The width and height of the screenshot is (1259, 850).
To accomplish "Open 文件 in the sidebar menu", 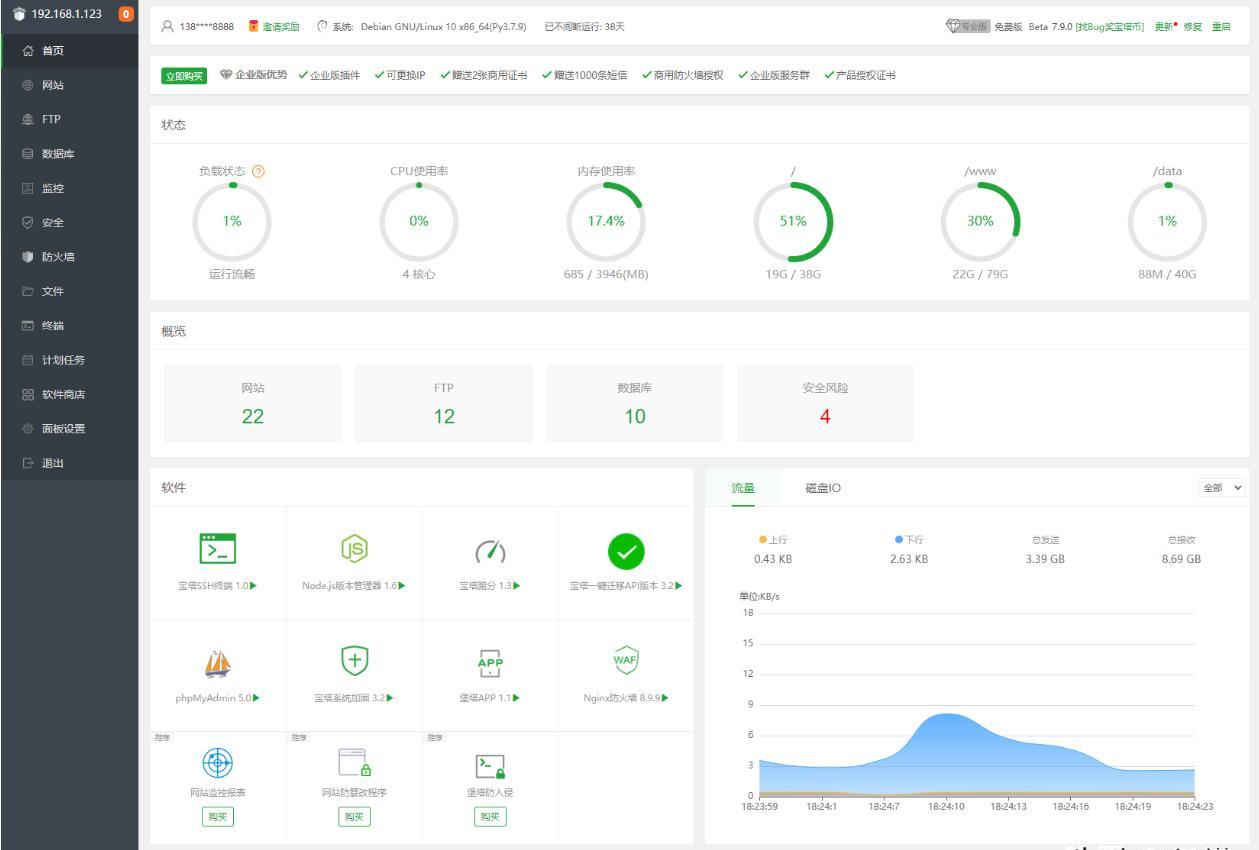I will (69, 291).
